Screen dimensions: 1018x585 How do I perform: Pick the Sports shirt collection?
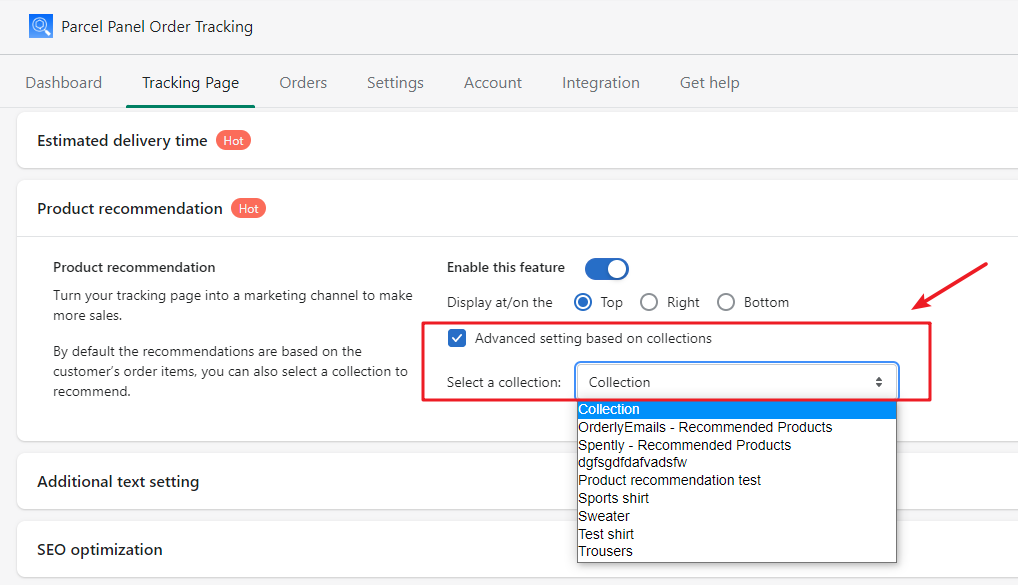(737, 498)
